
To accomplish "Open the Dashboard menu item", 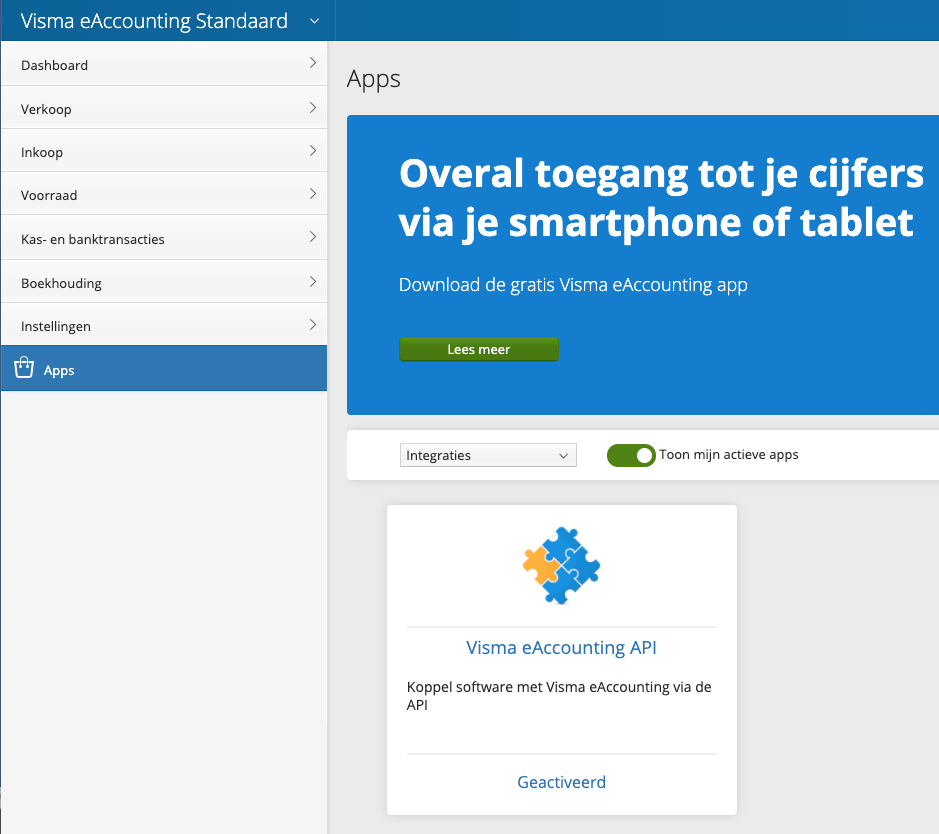I will pyautogui.click(x=164, y=63).
